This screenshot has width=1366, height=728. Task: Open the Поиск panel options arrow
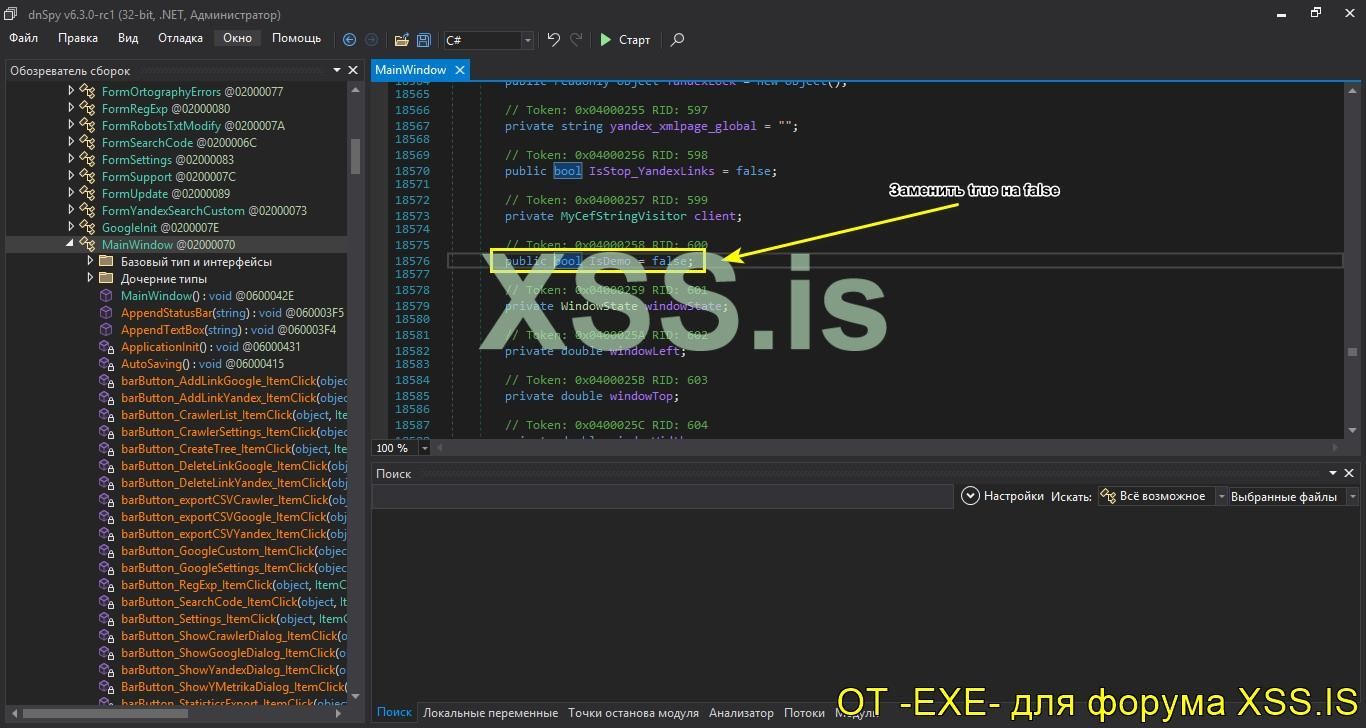point(1333,473)
